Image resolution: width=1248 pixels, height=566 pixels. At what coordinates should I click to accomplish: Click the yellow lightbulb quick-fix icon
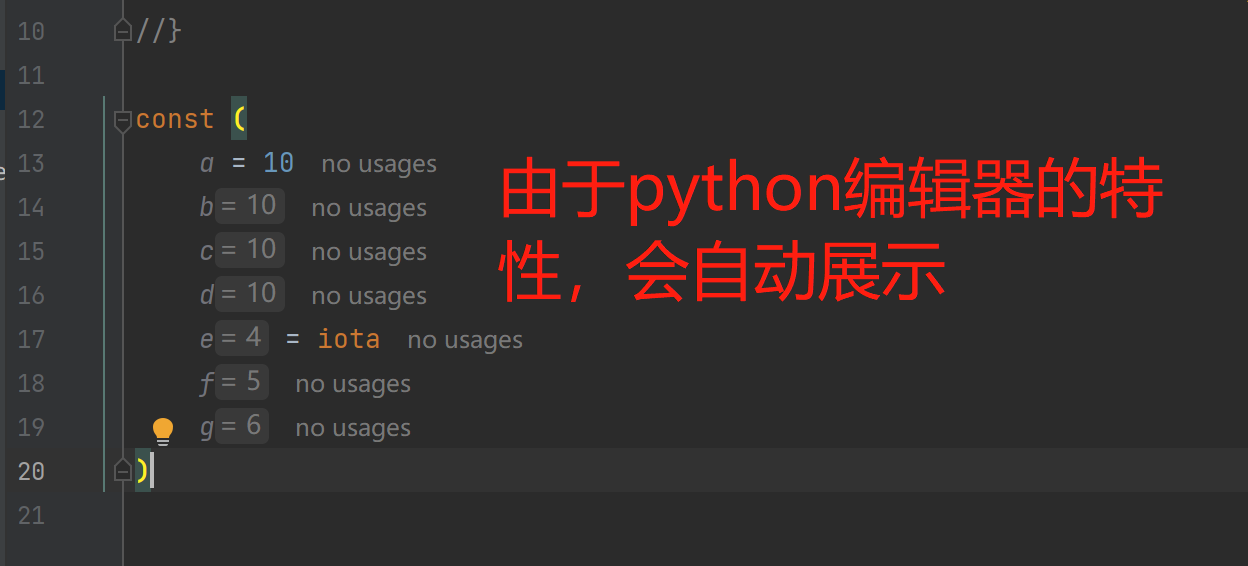(163, 431)
